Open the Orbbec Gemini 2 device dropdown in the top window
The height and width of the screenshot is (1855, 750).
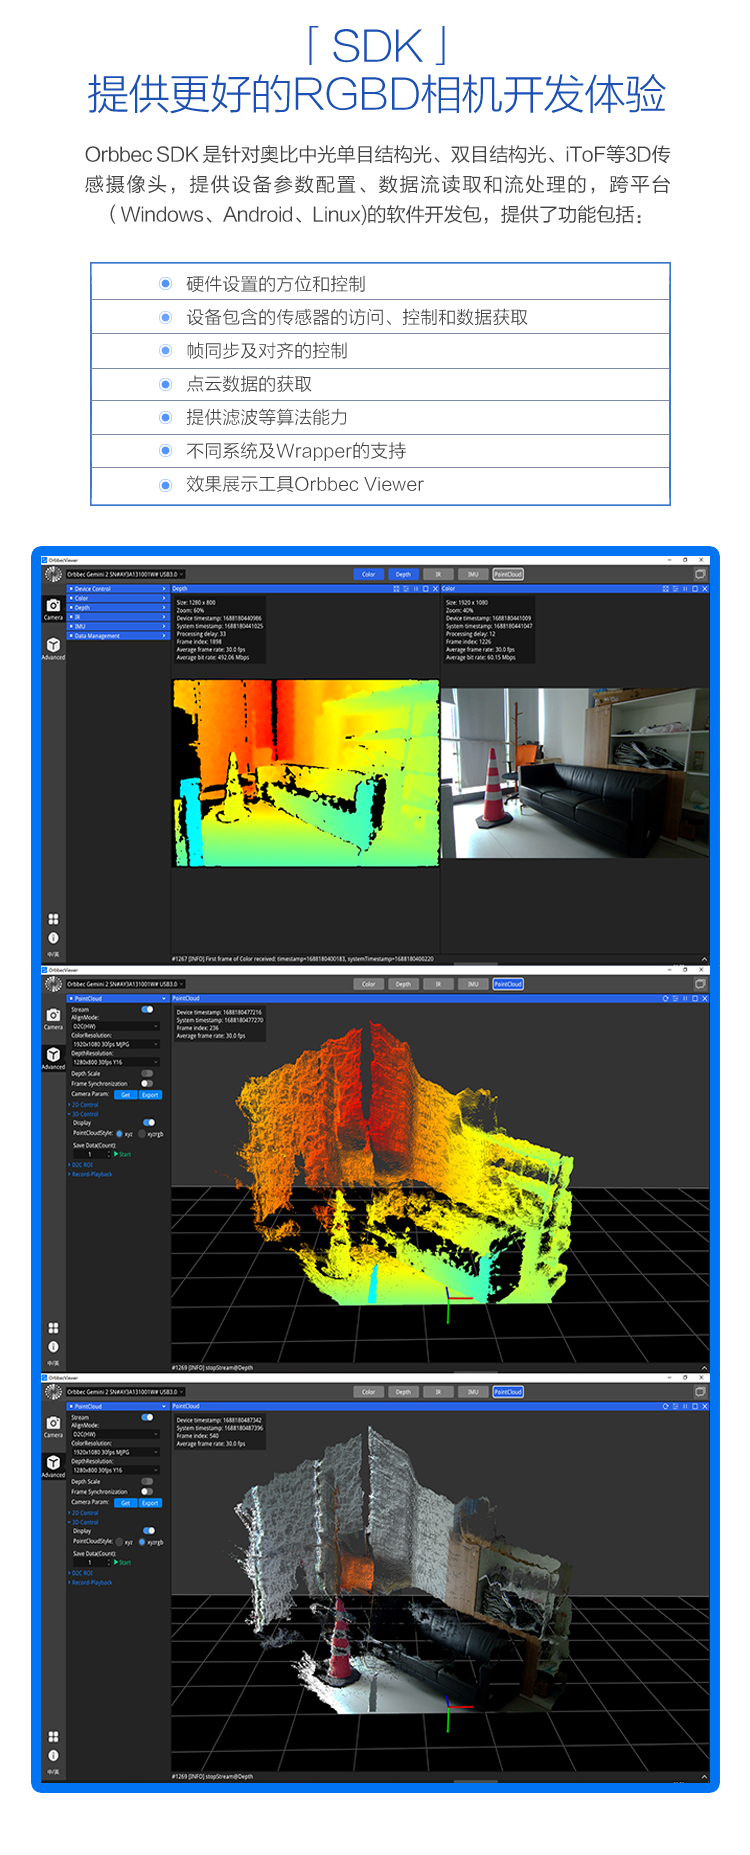(x=125, y=574)
